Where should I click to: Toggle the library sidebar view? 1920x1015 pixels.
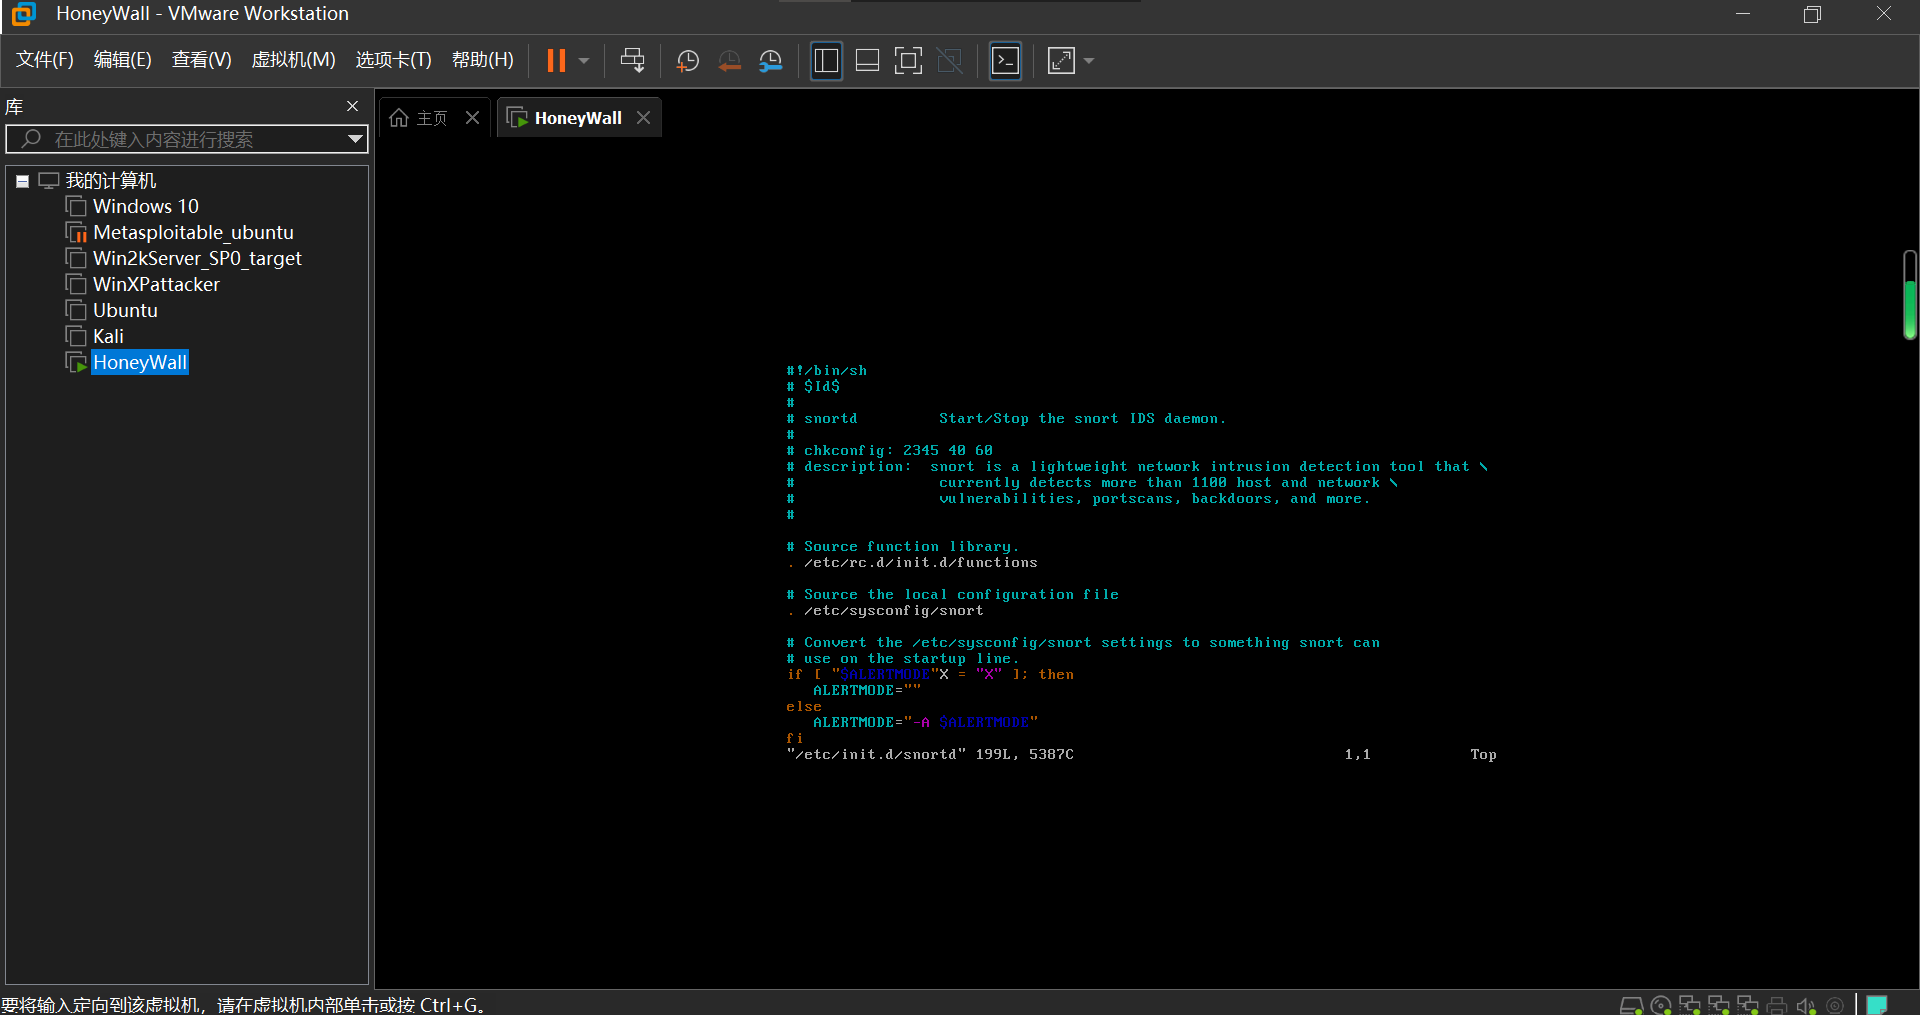coord(826,61)
